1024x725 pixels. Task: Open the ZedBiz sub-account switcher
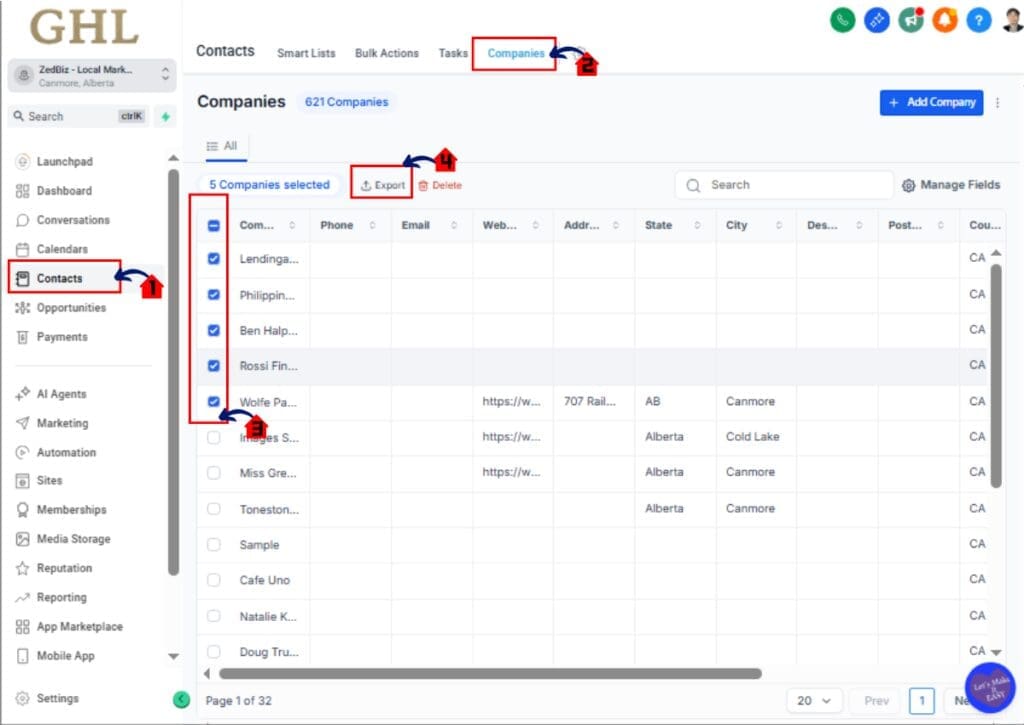pyautogui.click(x=90, y=74)
